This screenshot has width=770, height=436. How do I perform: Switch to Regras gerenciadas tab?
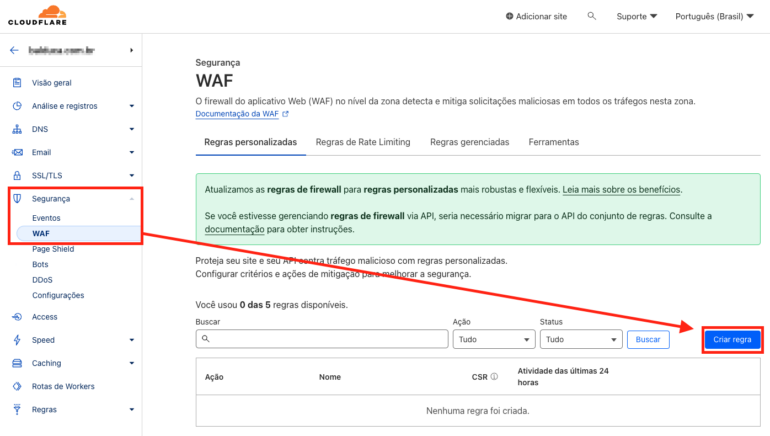(x=469, y=142)
